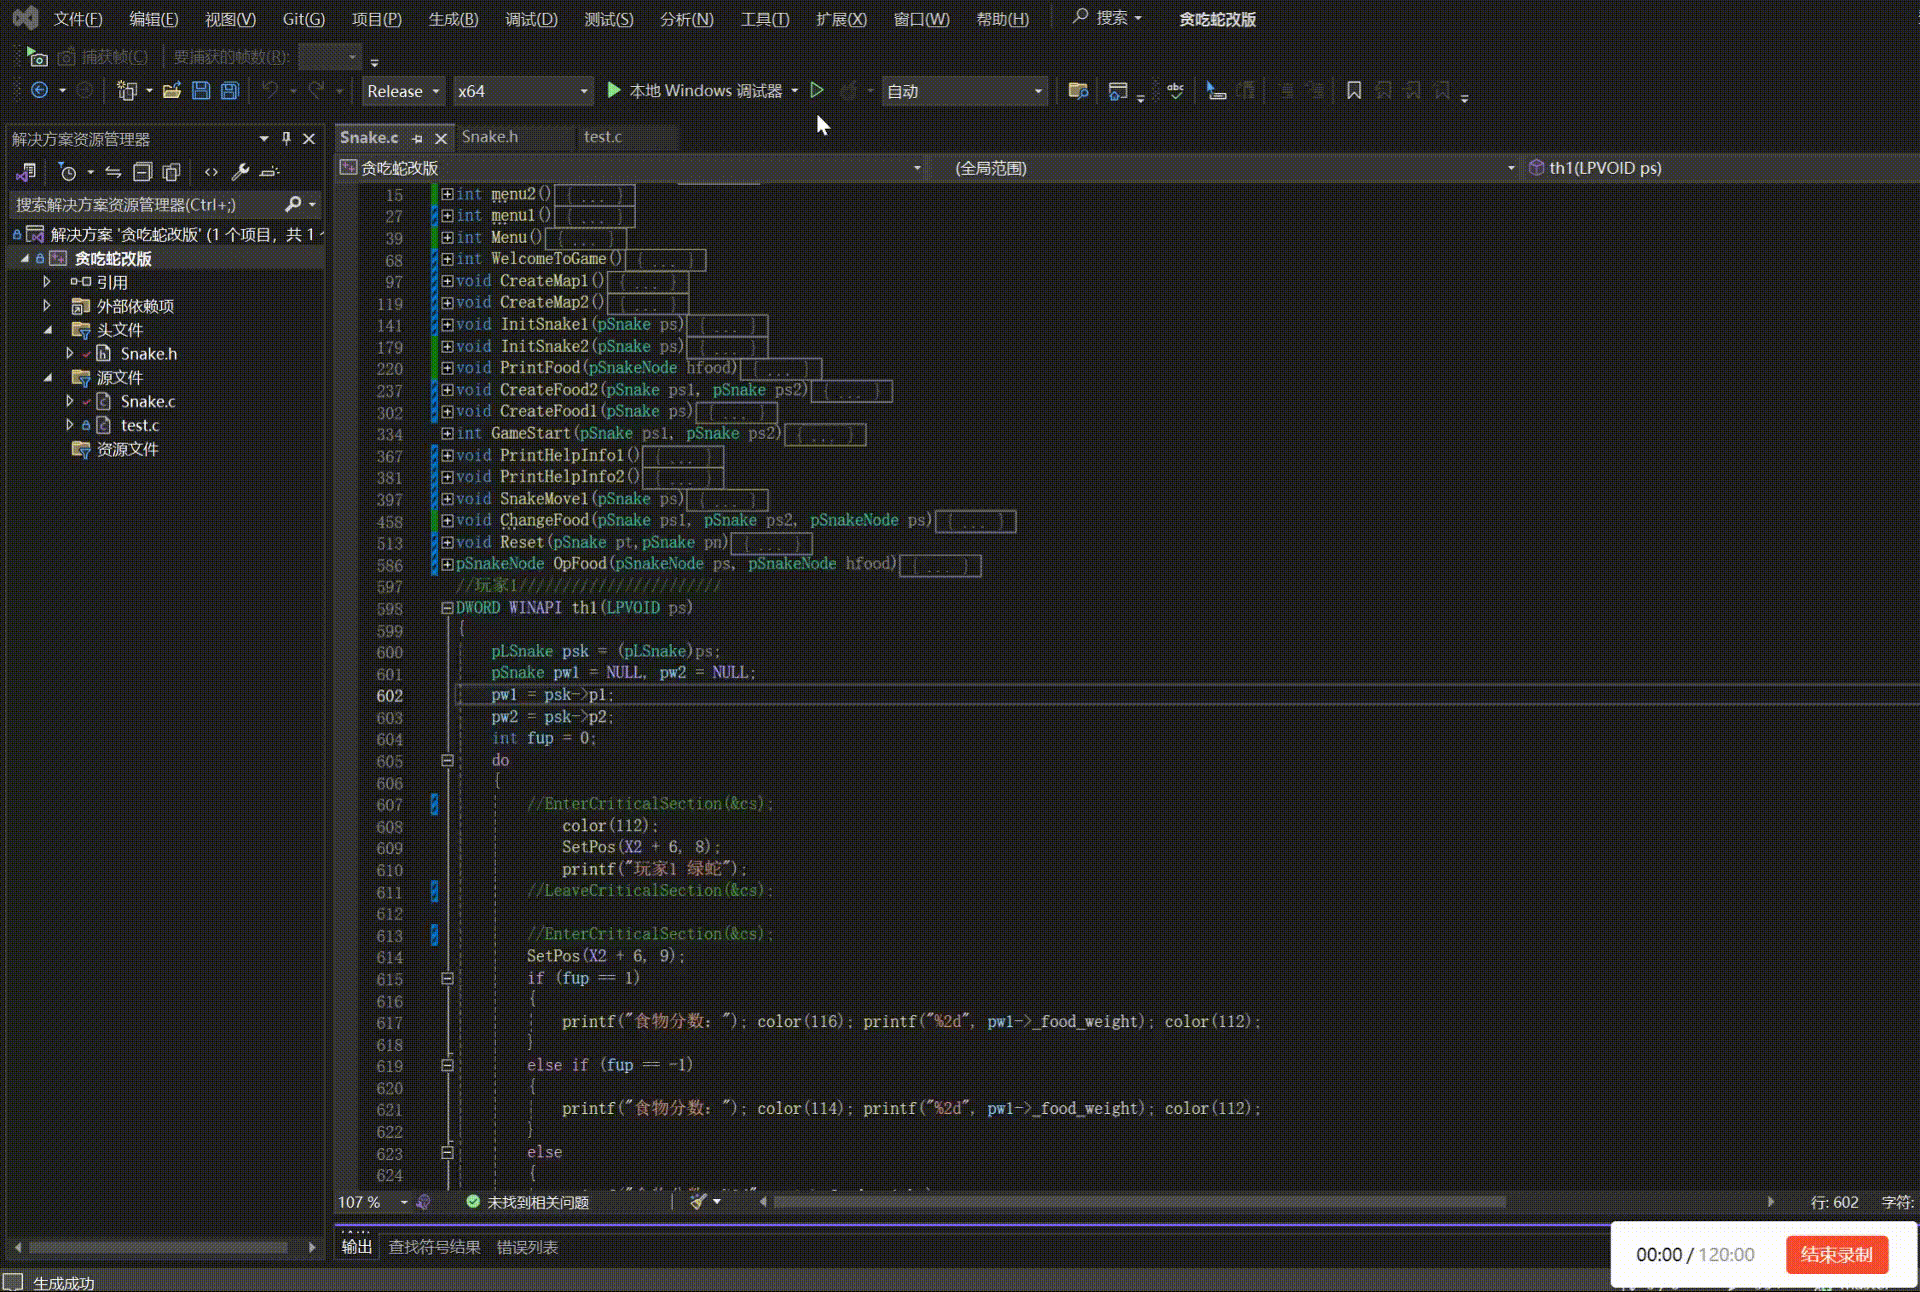1920x1292 pixels.
Task: Collapse the th1 function outline box
Action: point(447,608)
